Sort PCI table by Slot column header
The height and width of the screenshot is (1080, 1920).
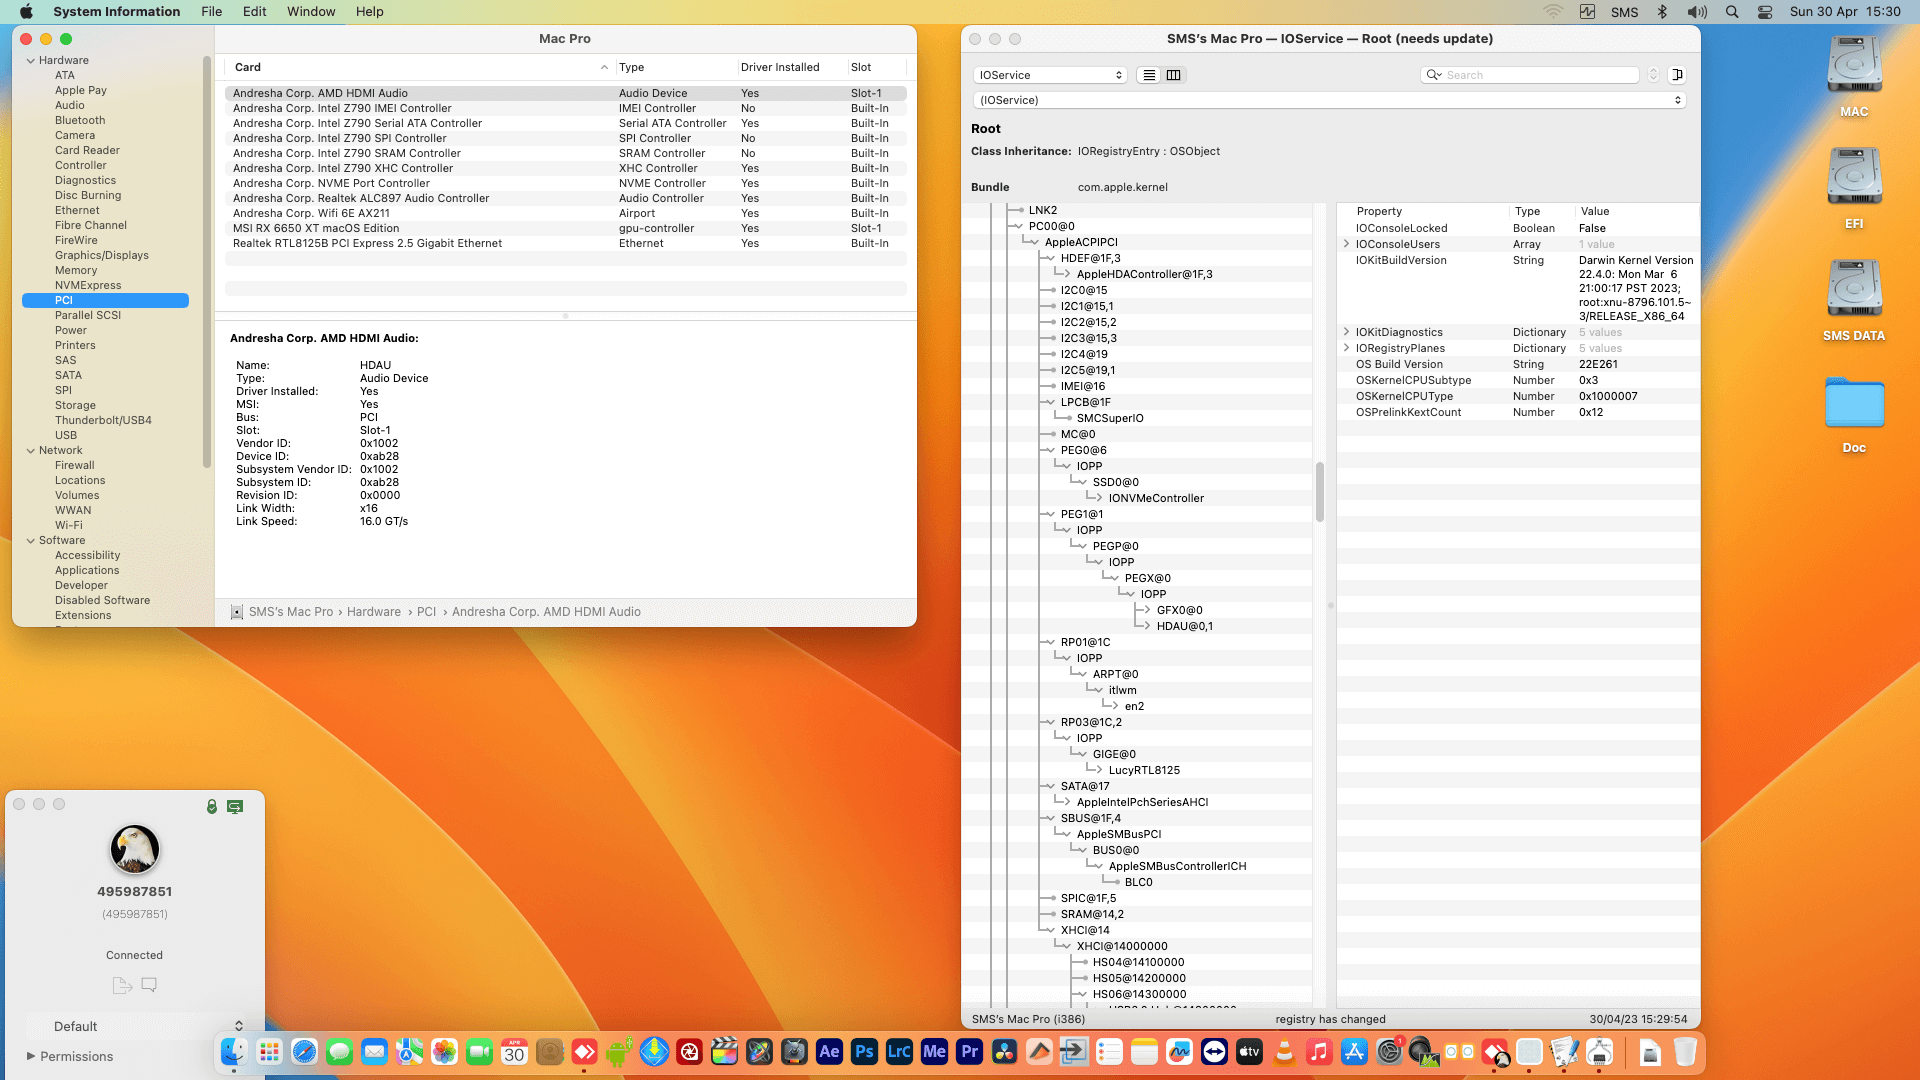[876, 67]
